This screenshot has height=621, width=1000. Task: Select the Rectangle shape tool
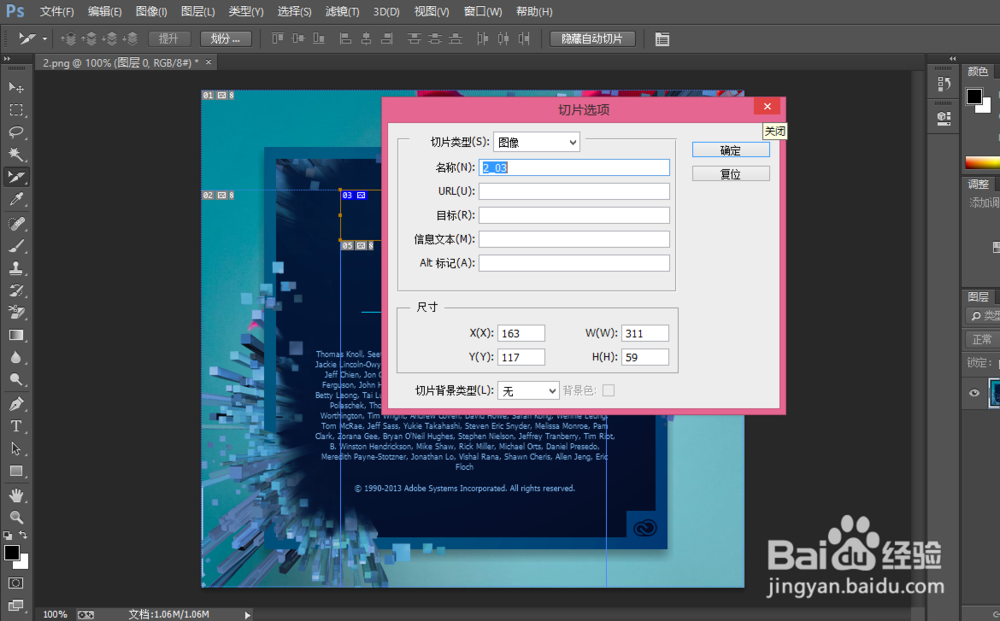click(x=16, y=471)
